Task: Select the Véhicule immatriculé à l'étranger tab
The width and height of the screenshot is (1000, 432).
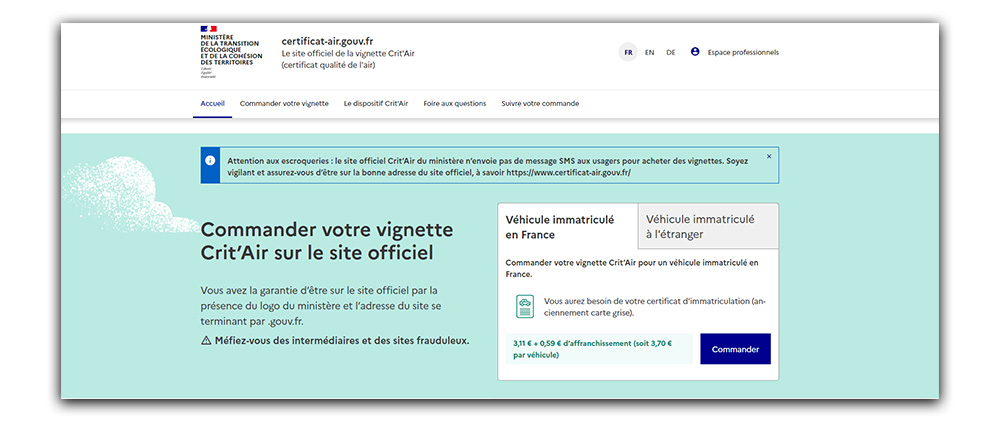Action: tap(708, 227)
